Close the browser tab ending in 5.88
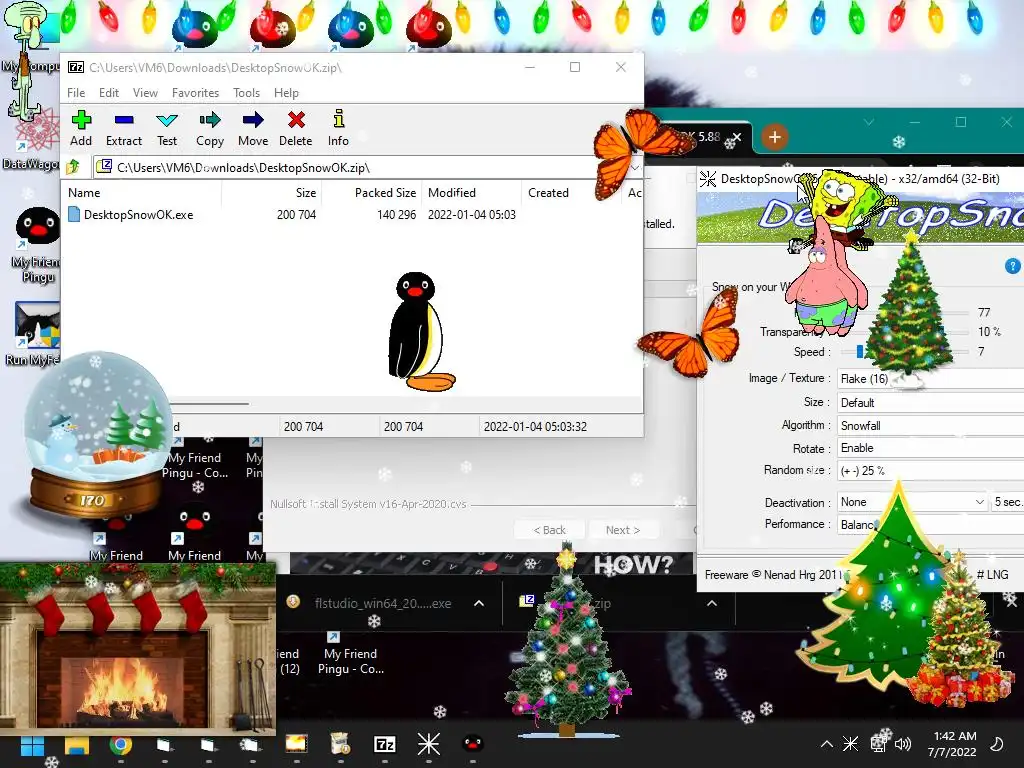The height and width of the screenshot is (768, 1024). [x=737, y=137]
